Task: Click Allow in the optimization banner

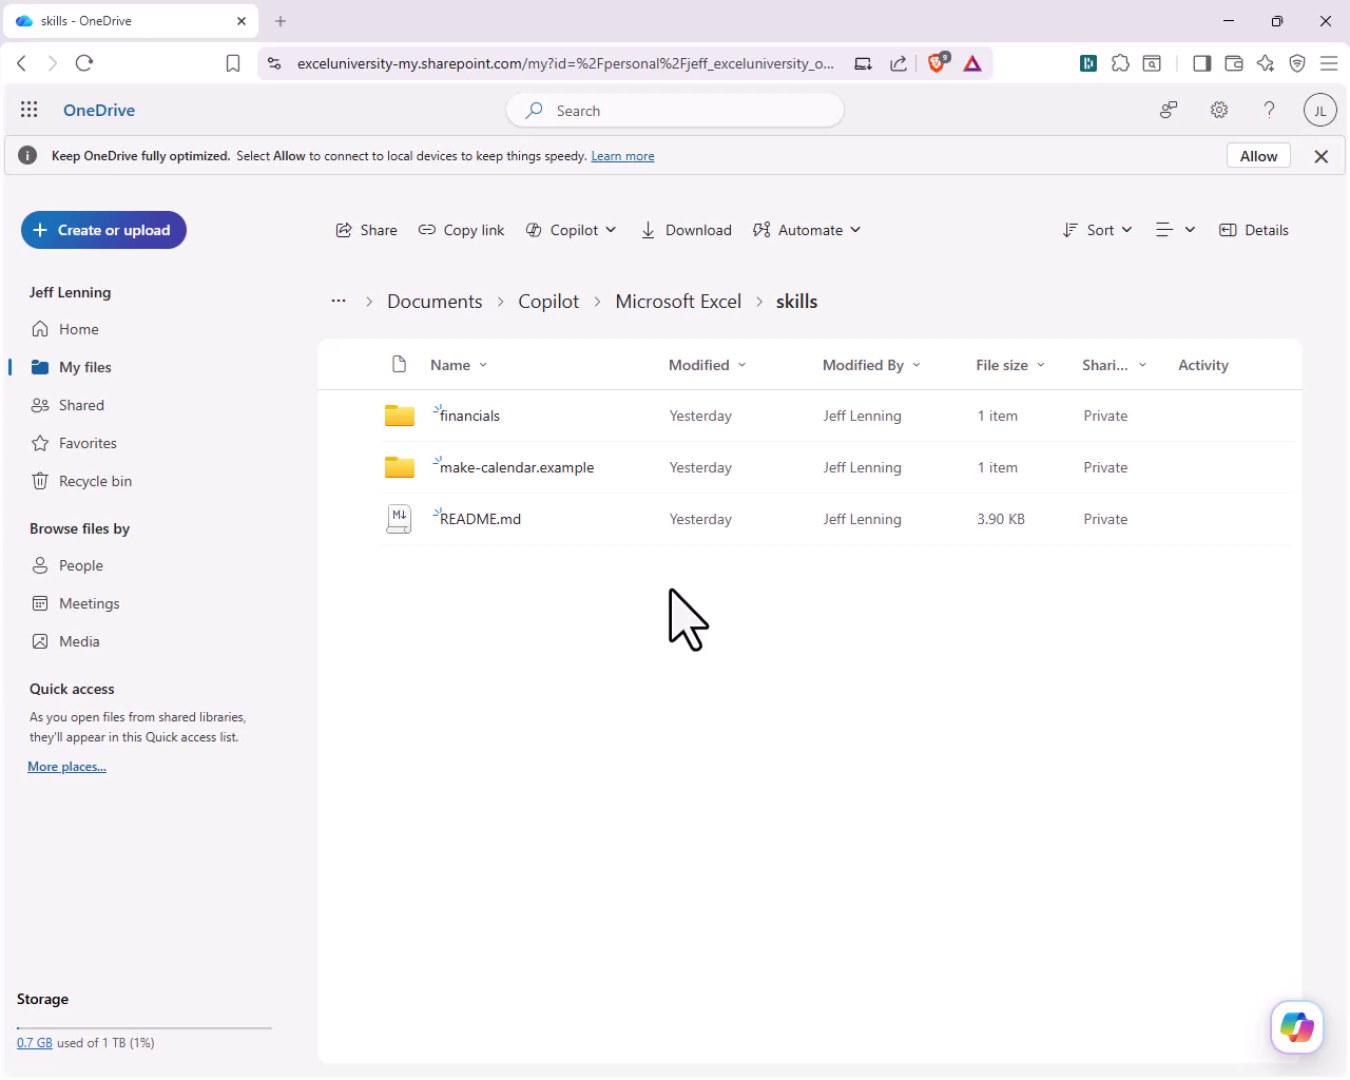Action: pyautogui.click(x=1258, y=156)
